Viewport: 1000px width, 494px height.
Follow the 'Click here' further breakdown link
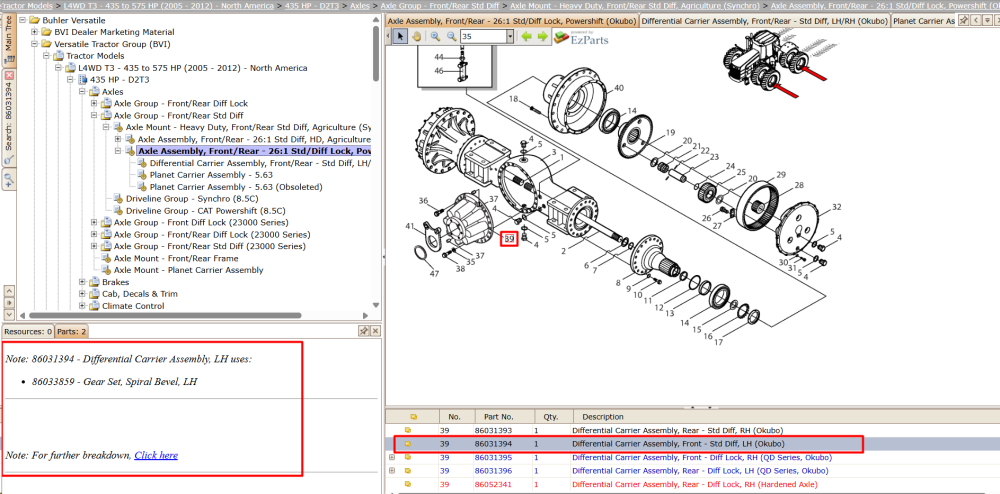(x=156, y=455)
